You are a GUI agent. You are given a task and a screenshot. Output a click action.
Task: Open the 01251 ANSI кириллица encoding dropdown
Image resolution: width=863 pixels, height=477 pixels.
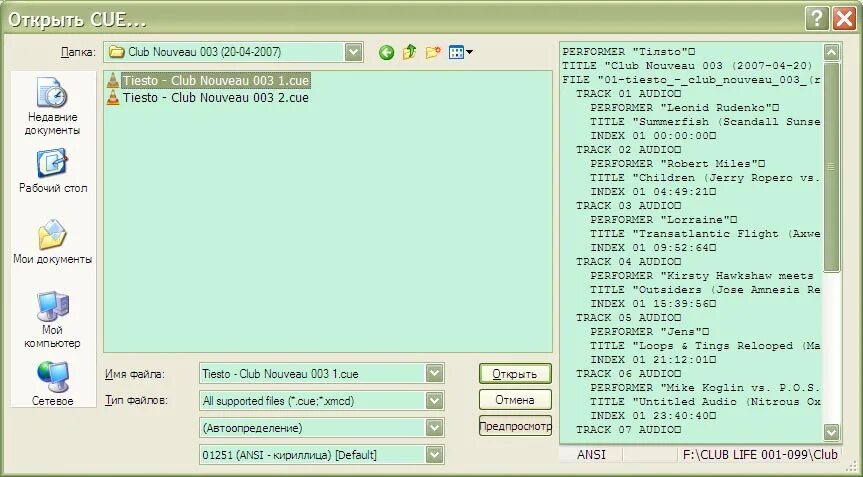click(434, 455)
